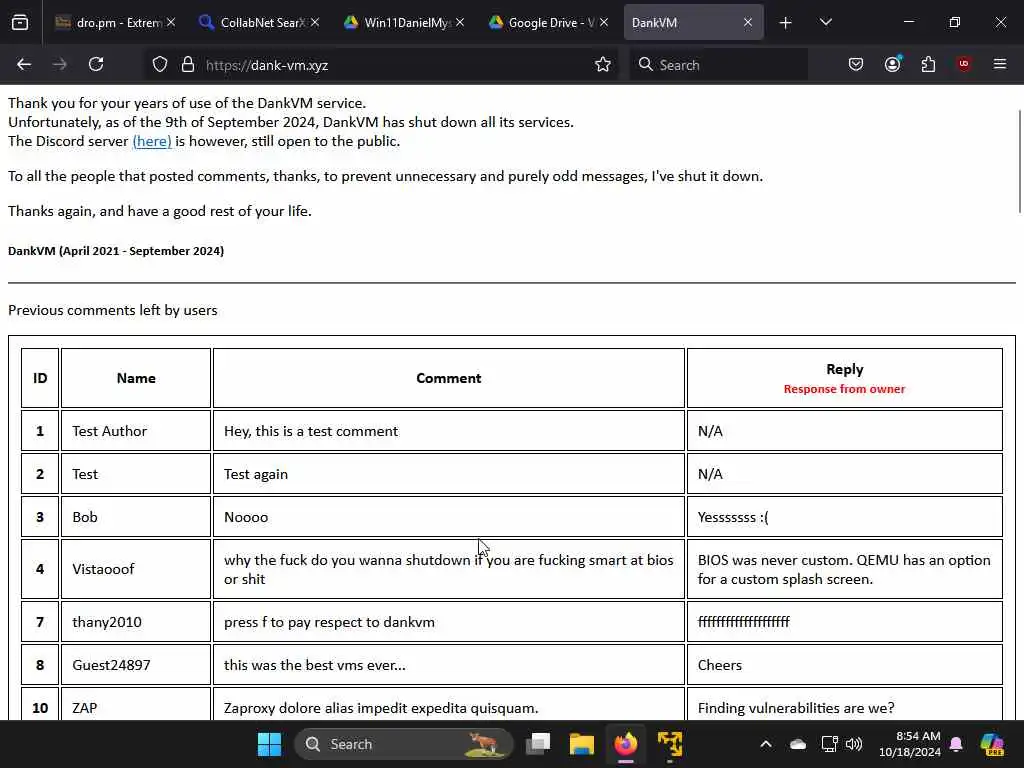The width and height of the screenshot is (1024, 768).
Task: Click 'press f to pay respect' comment
Action: [449, 622]
